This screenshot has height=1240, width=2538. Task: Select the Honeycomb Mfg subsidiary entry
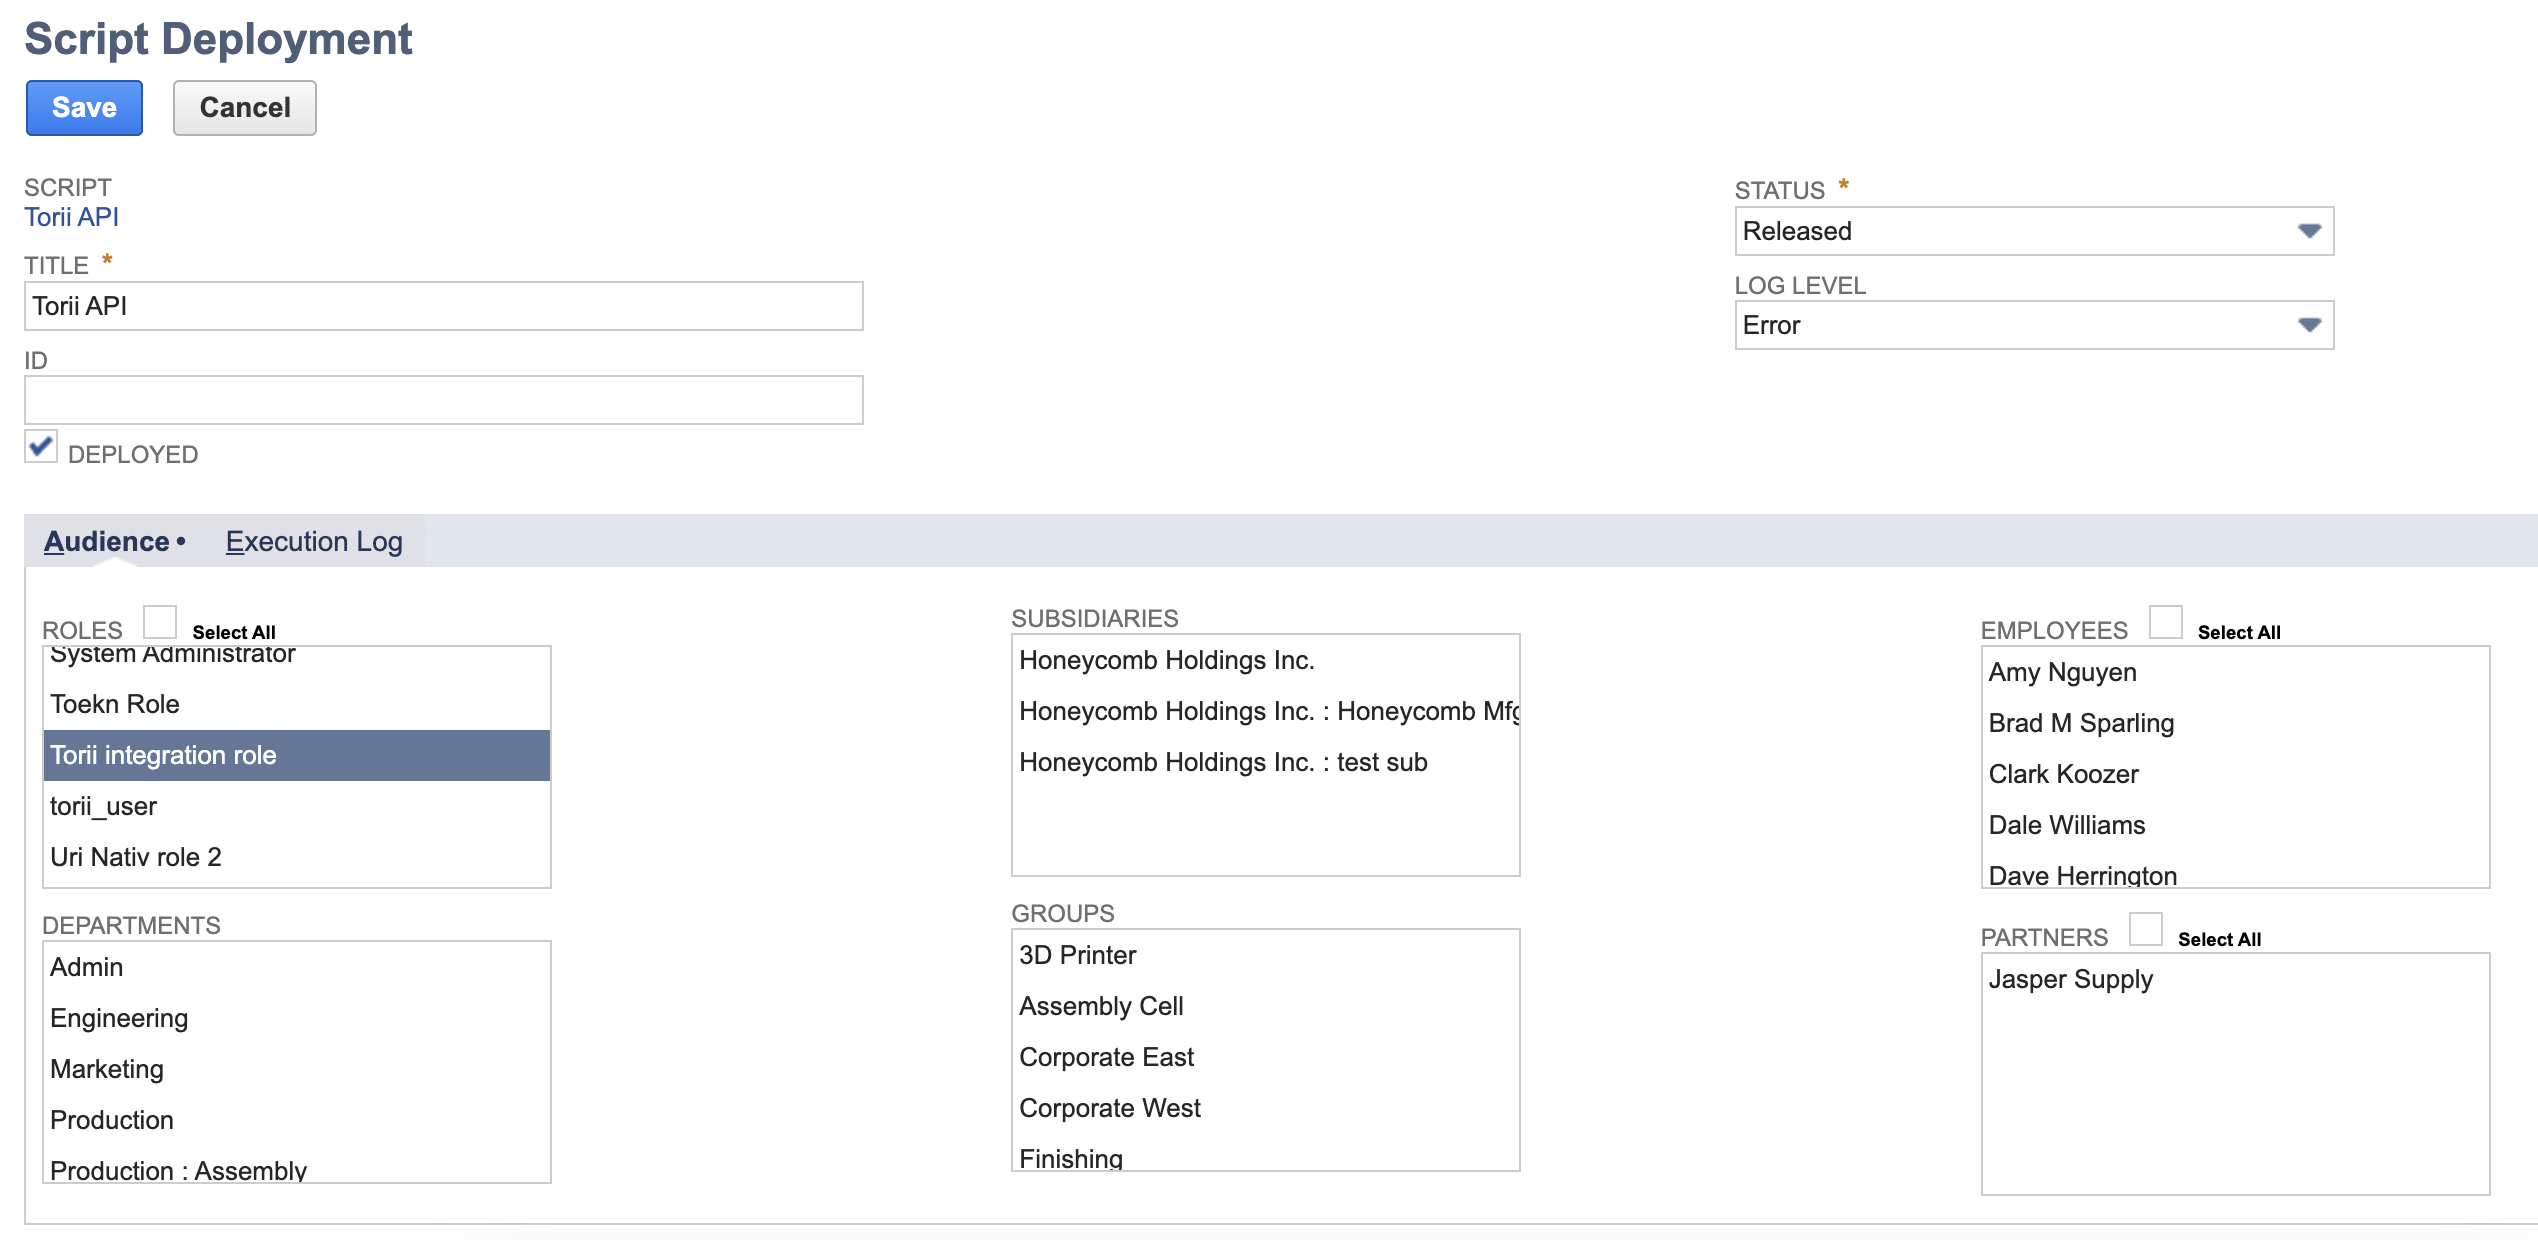[x=1266, y=711]
